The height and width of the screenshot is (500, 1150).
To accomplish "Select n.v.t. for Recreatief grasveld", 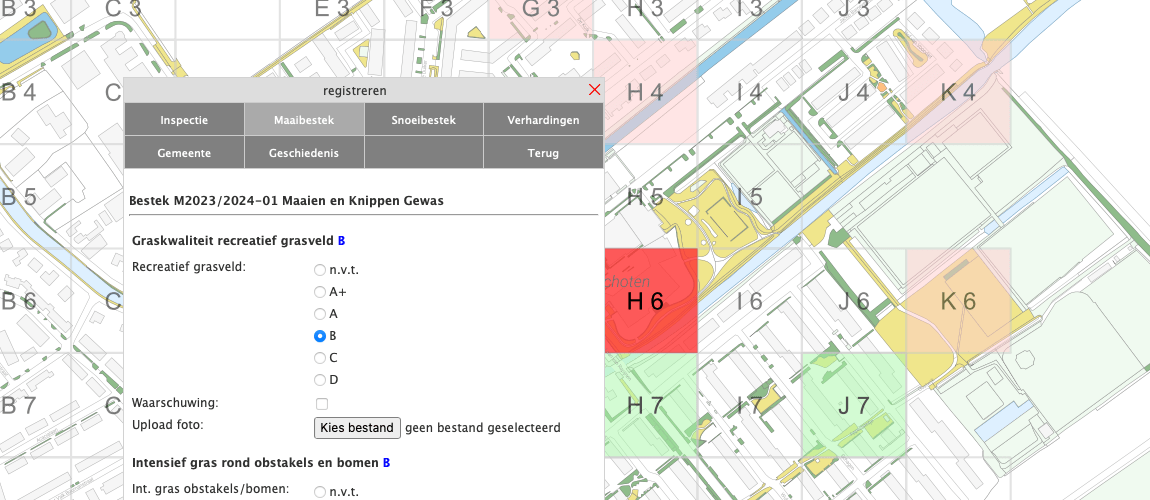I will click(320, 270).
